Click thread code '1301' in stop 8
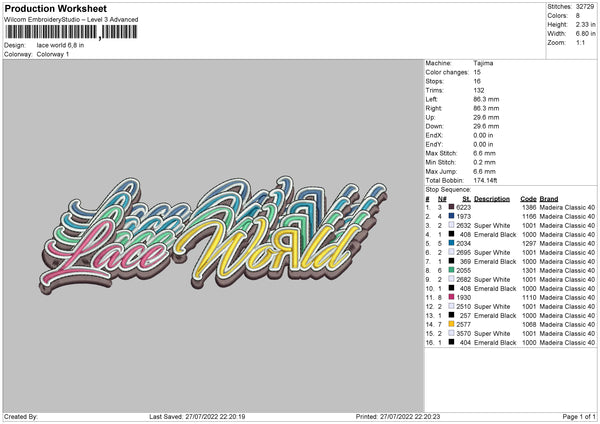The width and height of the screenshot is (600, 424). click(529, 270)
